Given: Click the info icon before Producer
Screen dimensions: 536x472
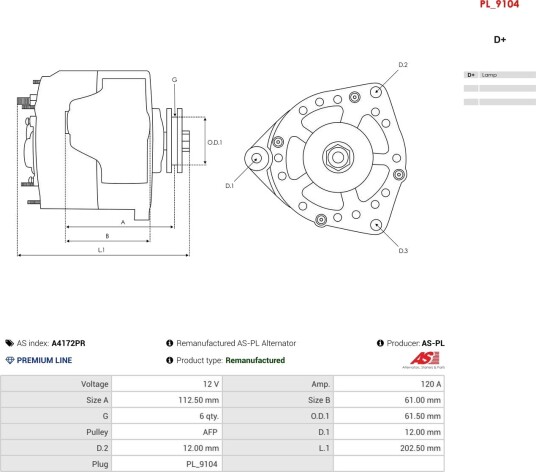Looking at the screenshot, I should pos(380,343).
